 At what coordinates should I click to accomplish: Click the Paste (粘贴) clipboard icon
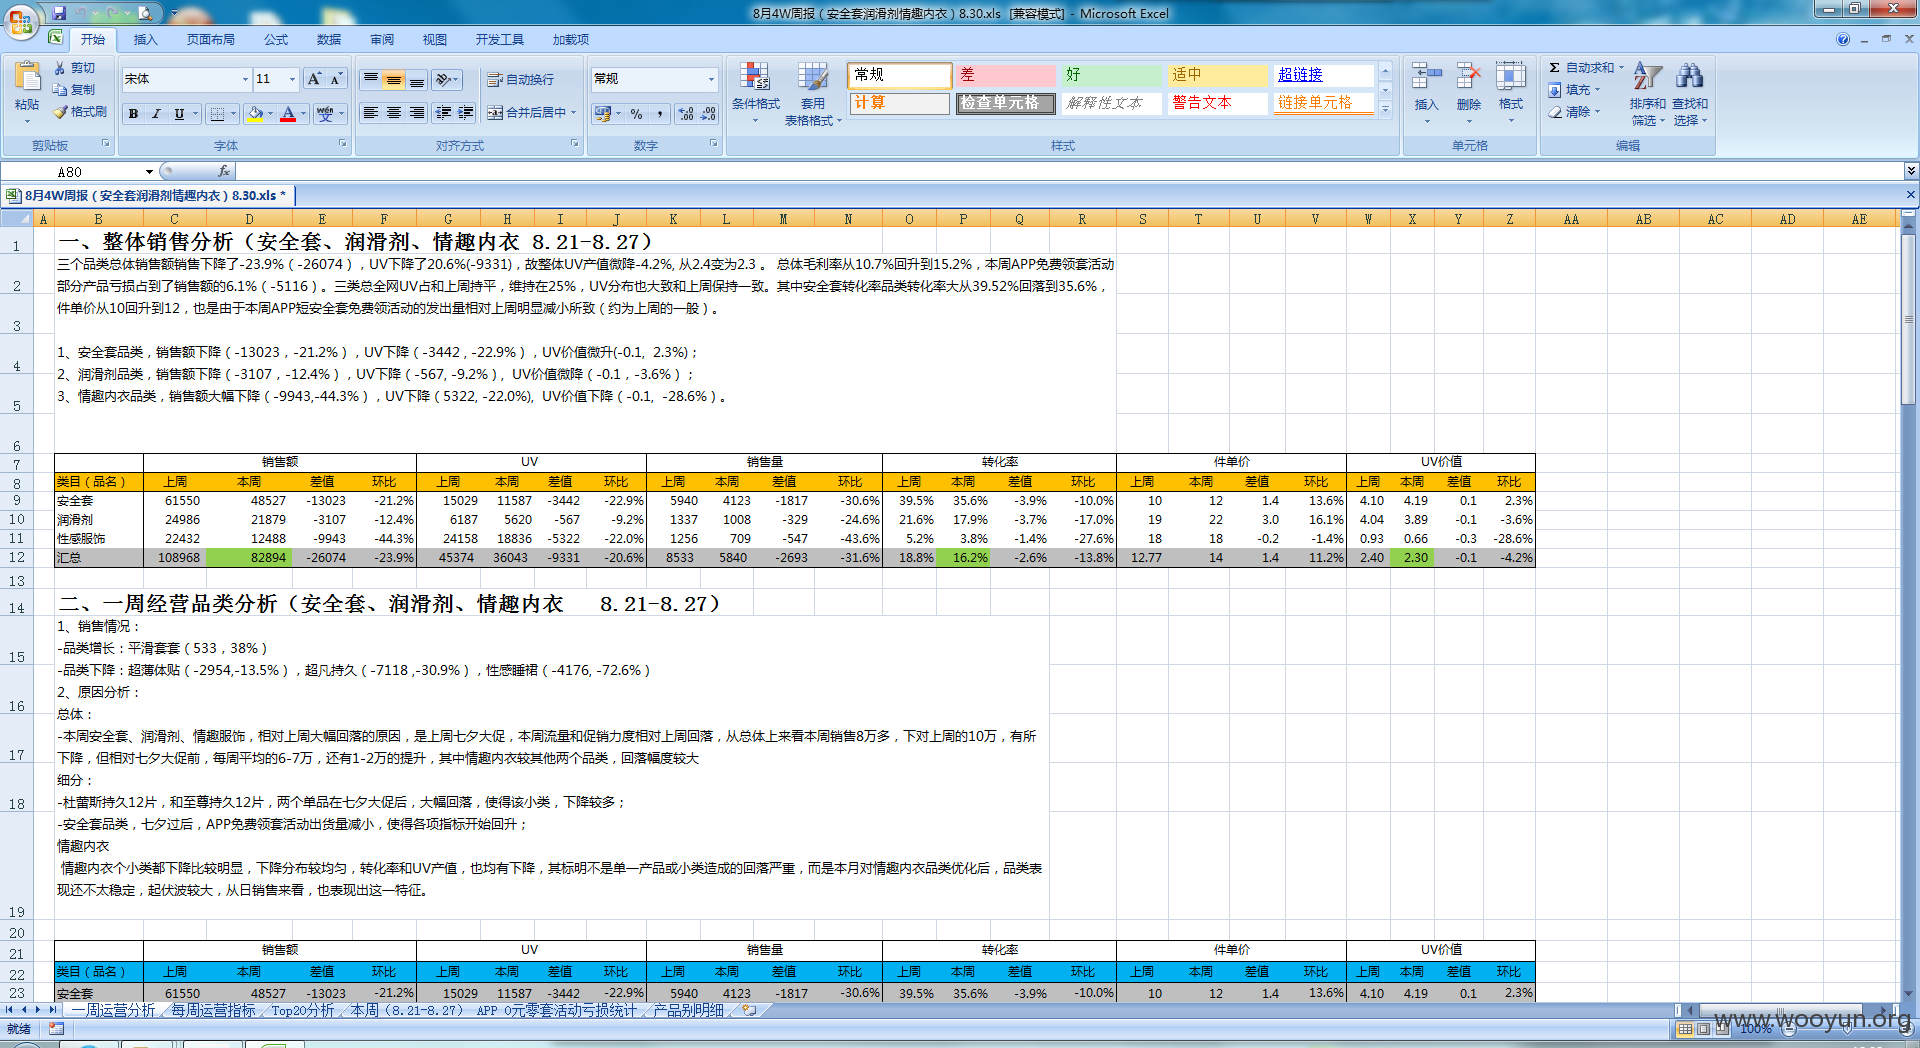pyautogui.click(x=27, y=78)
